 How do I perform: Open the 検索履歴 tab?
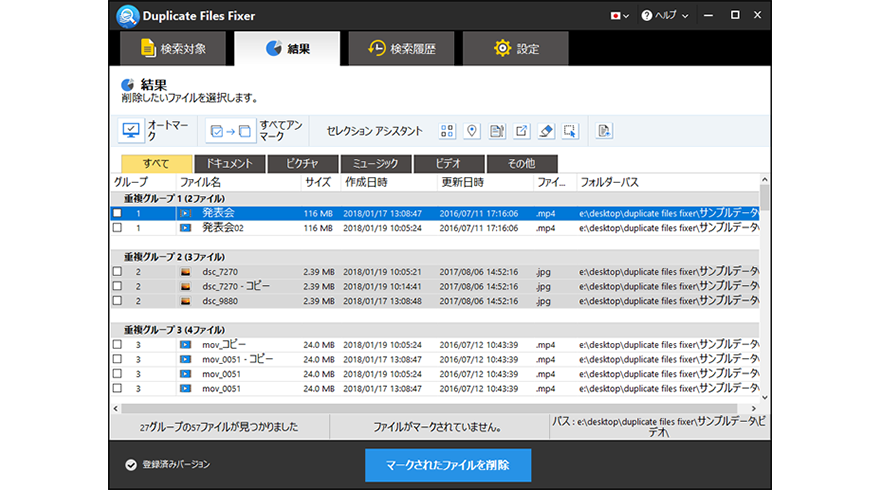[x=401, y=49]
